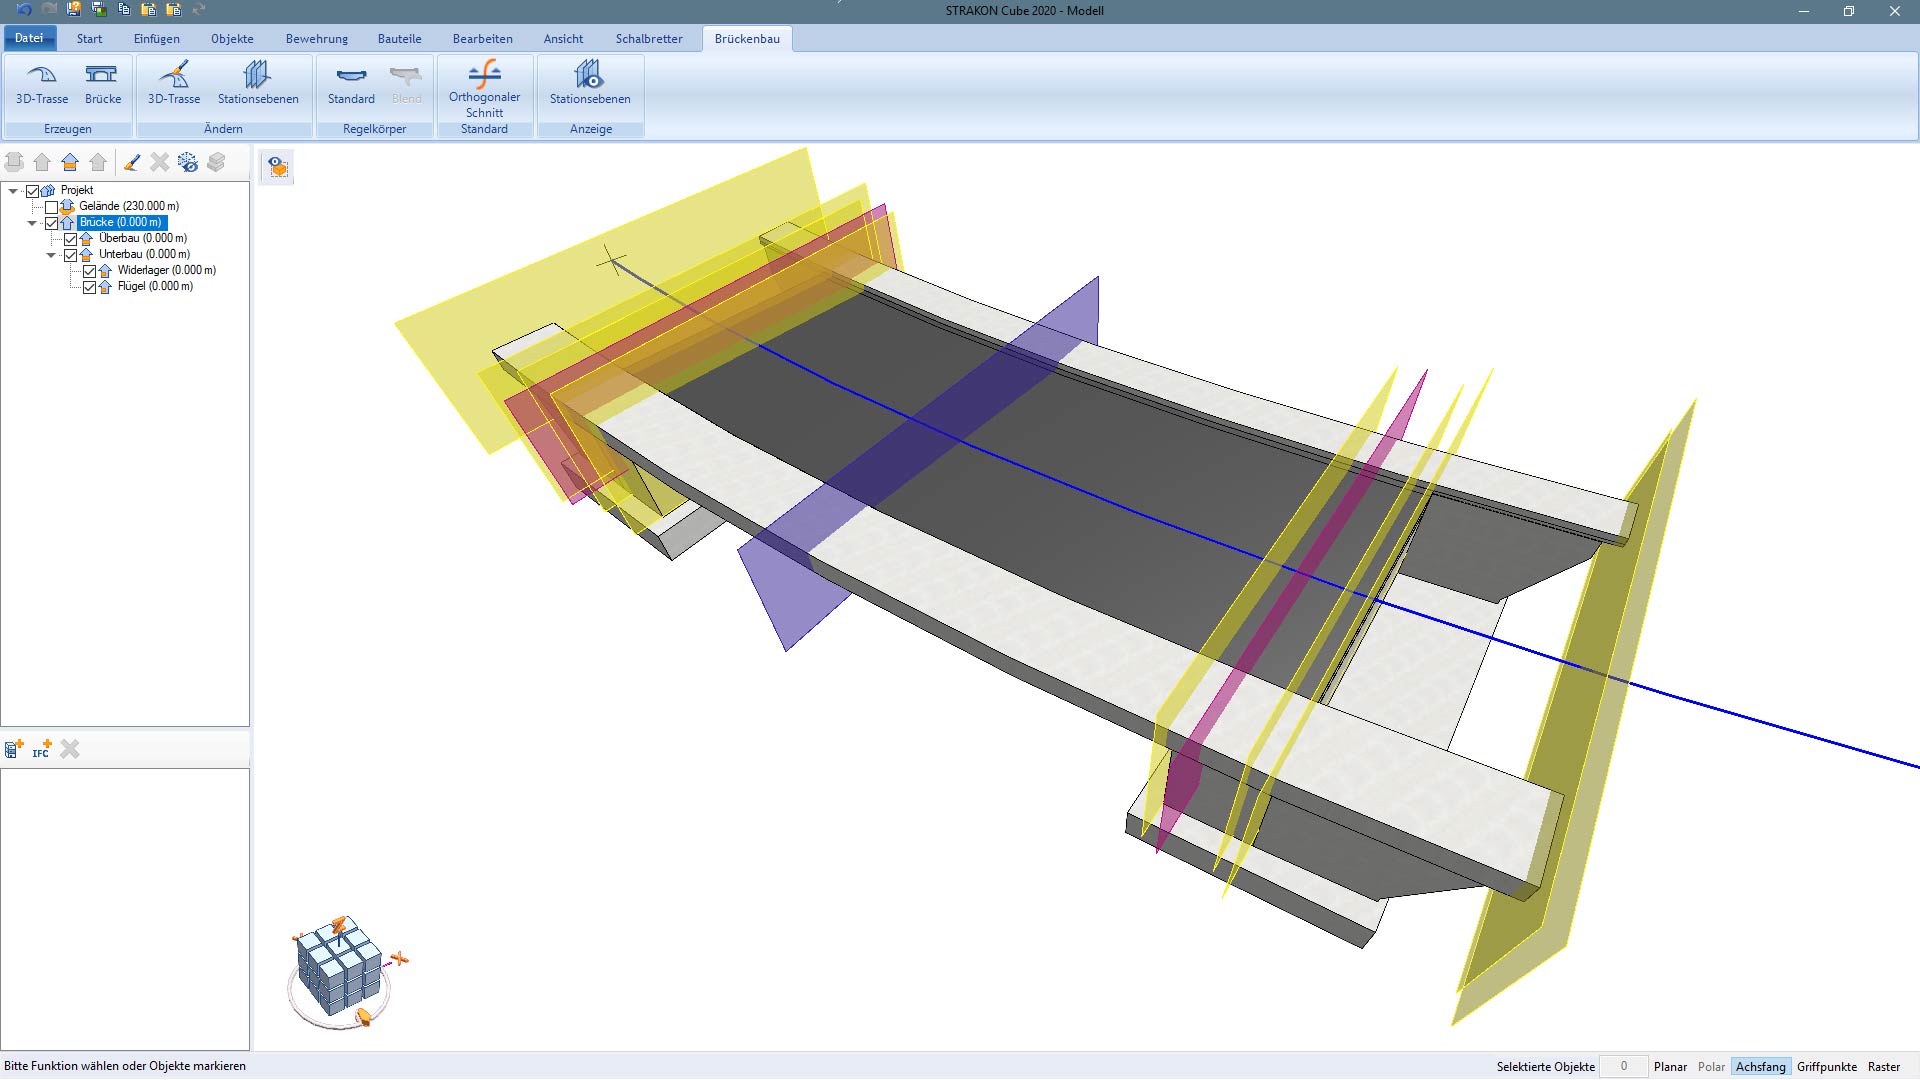Click the grey X delete icon above project tree
The image size is (1920, 1080).
tap(160, 162)
